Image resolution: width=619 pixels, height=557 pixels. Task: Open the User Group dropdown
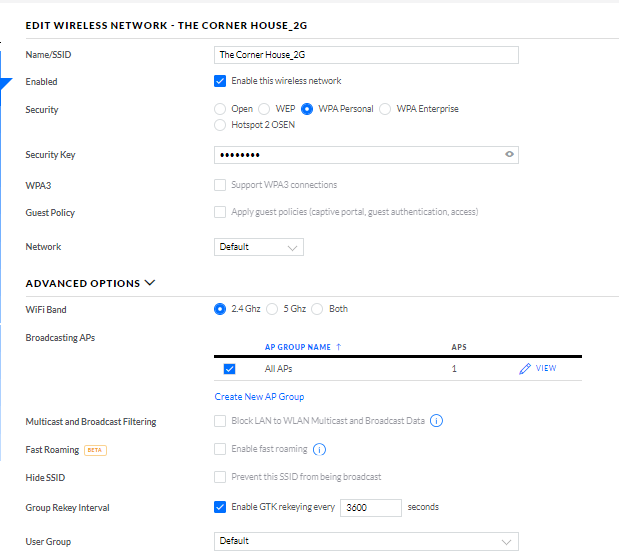tap(366, 541)
